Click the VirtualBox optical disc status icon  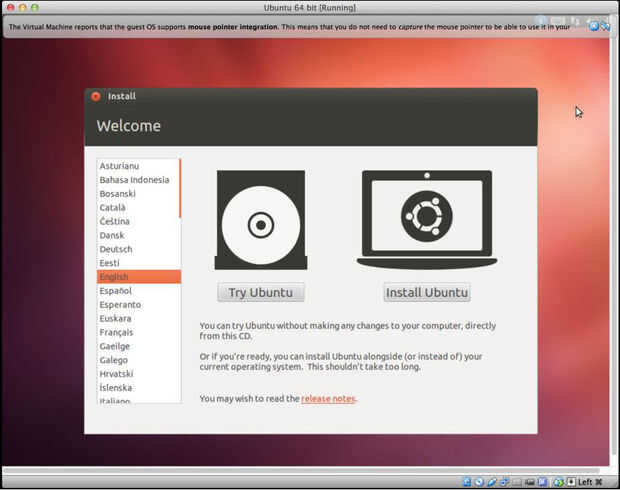tap(480, 482)
